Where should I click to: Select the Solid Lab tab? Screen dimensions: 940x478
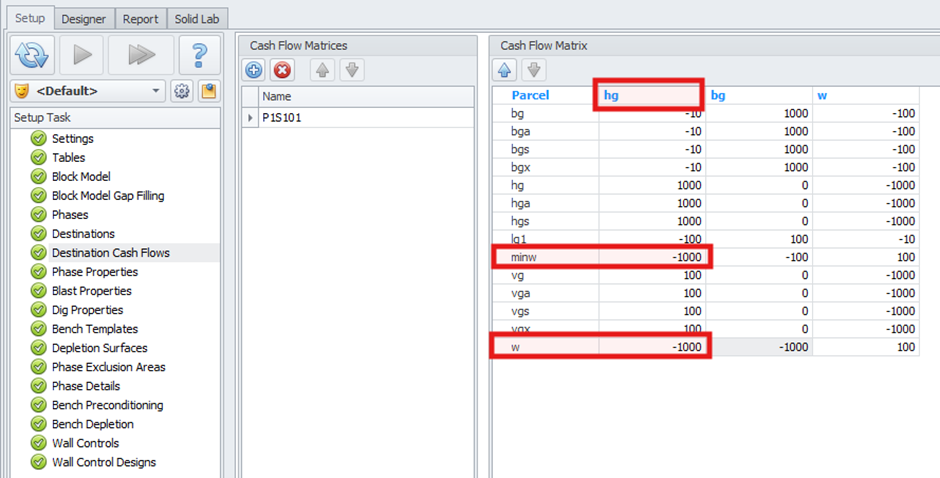pyautogui.click(x=199, y=19)
